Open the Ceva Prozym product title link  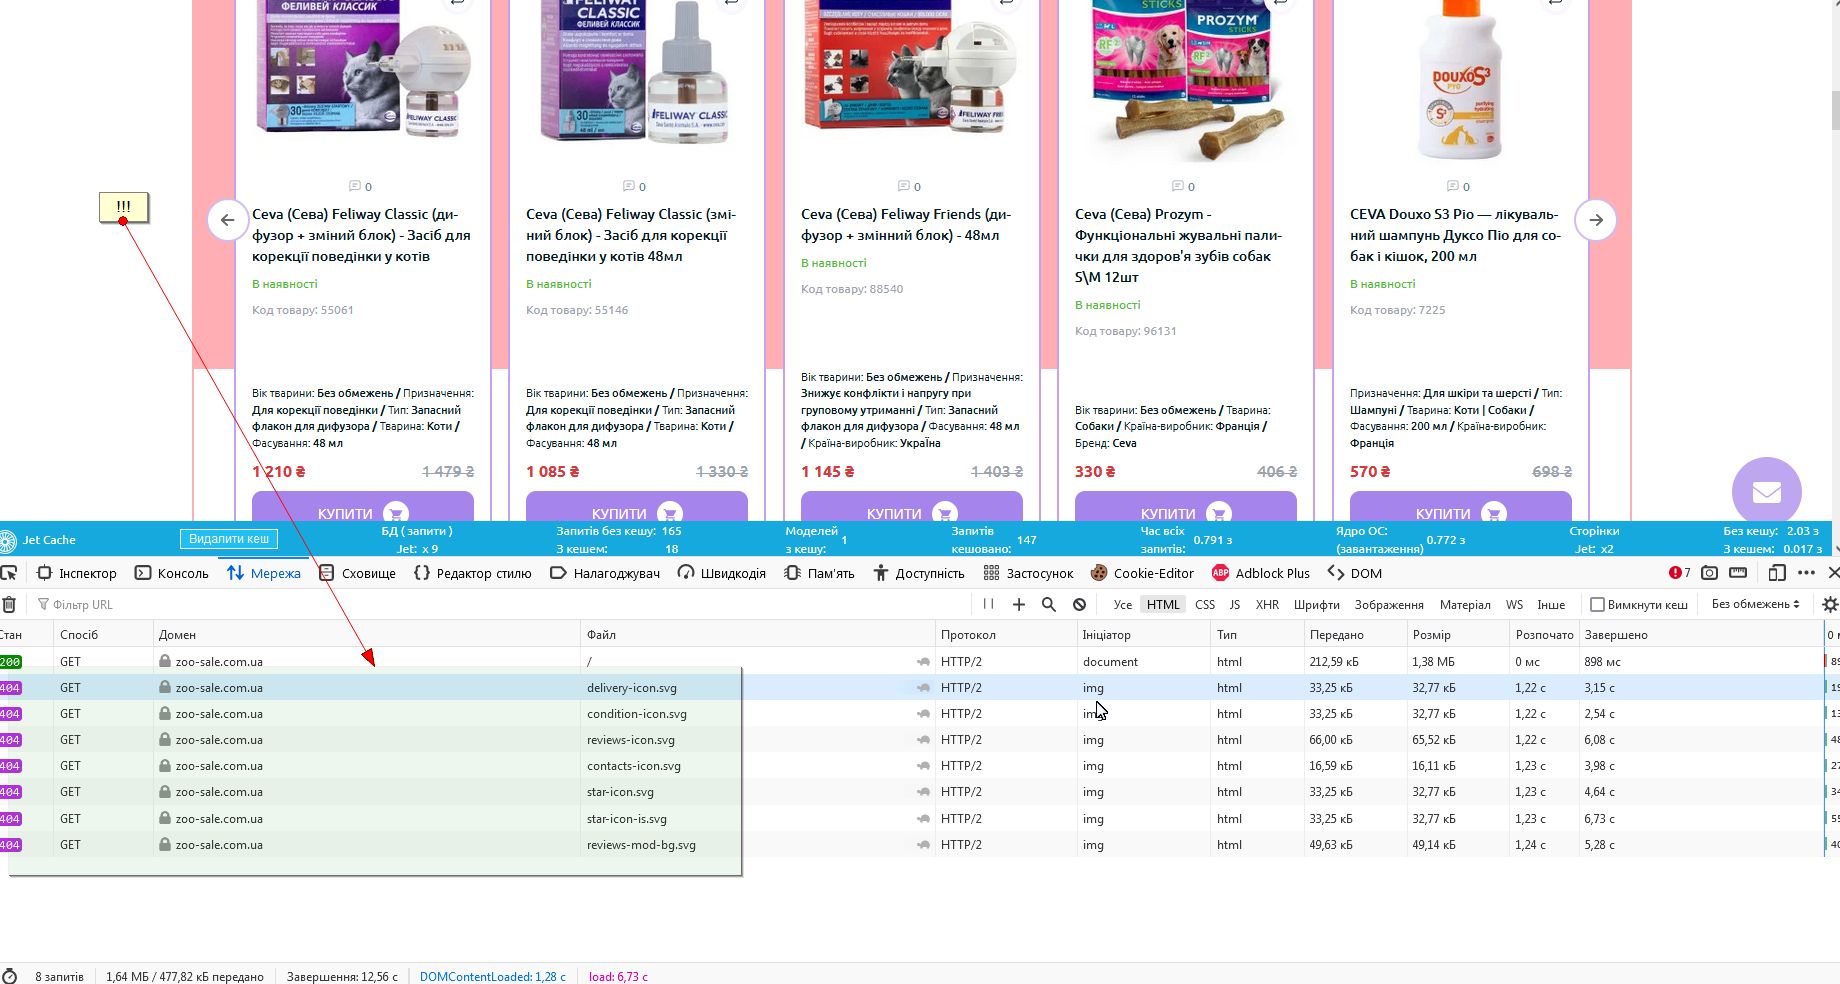point(1178,246)
